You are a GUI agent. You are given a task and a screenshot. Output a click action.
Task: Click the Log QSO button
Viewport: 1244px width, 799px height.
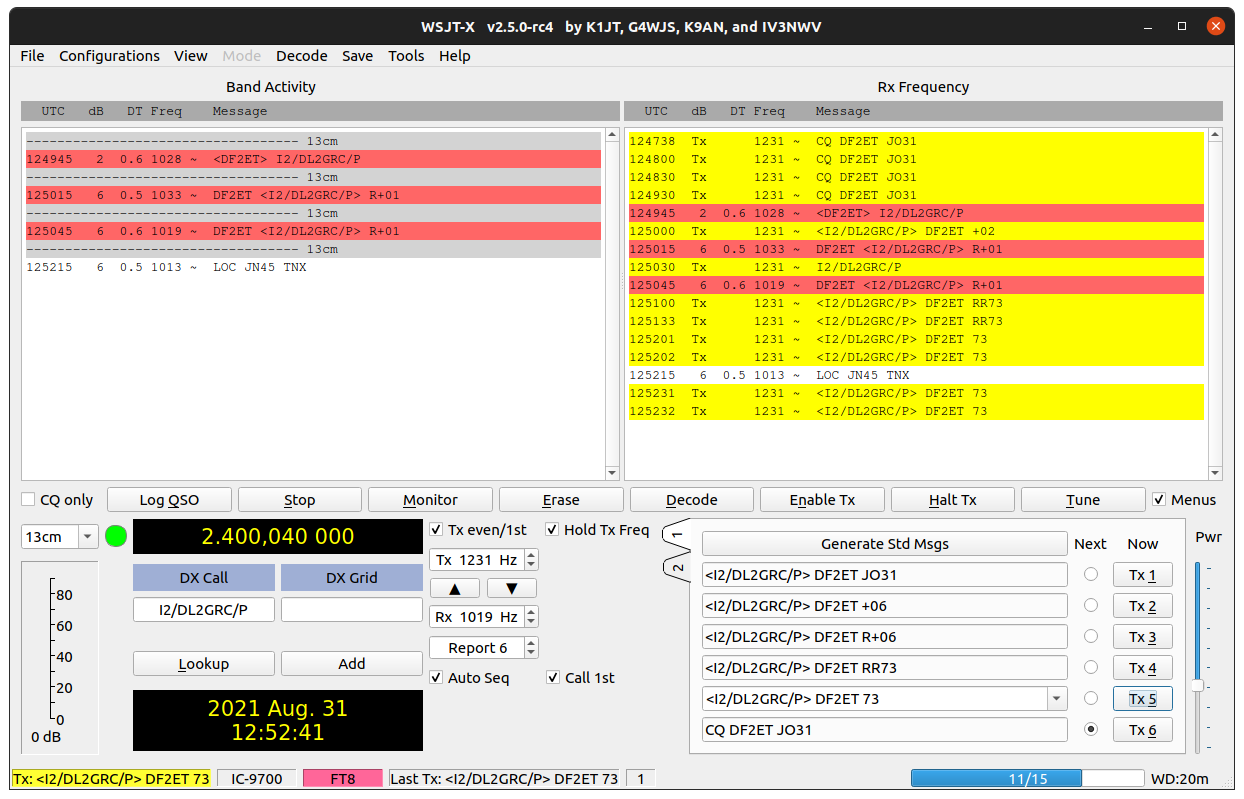click(169, 500)
